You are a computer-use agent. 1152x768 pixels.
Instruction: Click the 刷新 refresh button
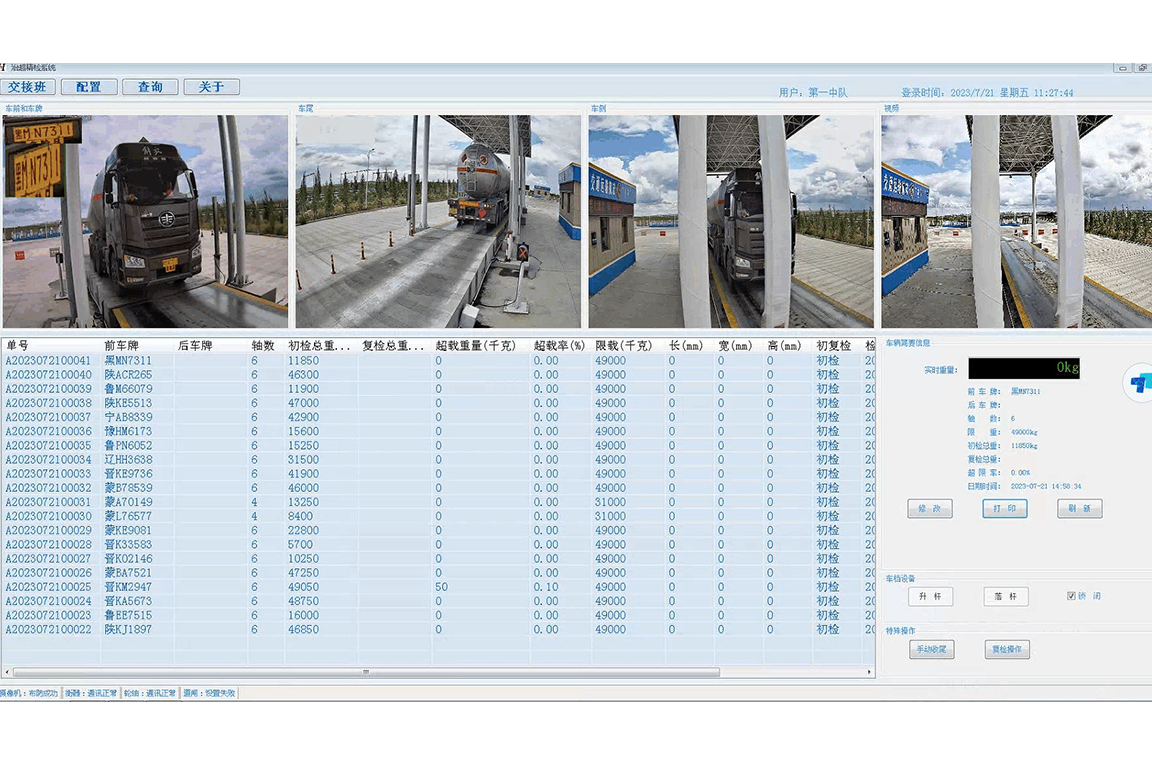tap(1079, 509)
